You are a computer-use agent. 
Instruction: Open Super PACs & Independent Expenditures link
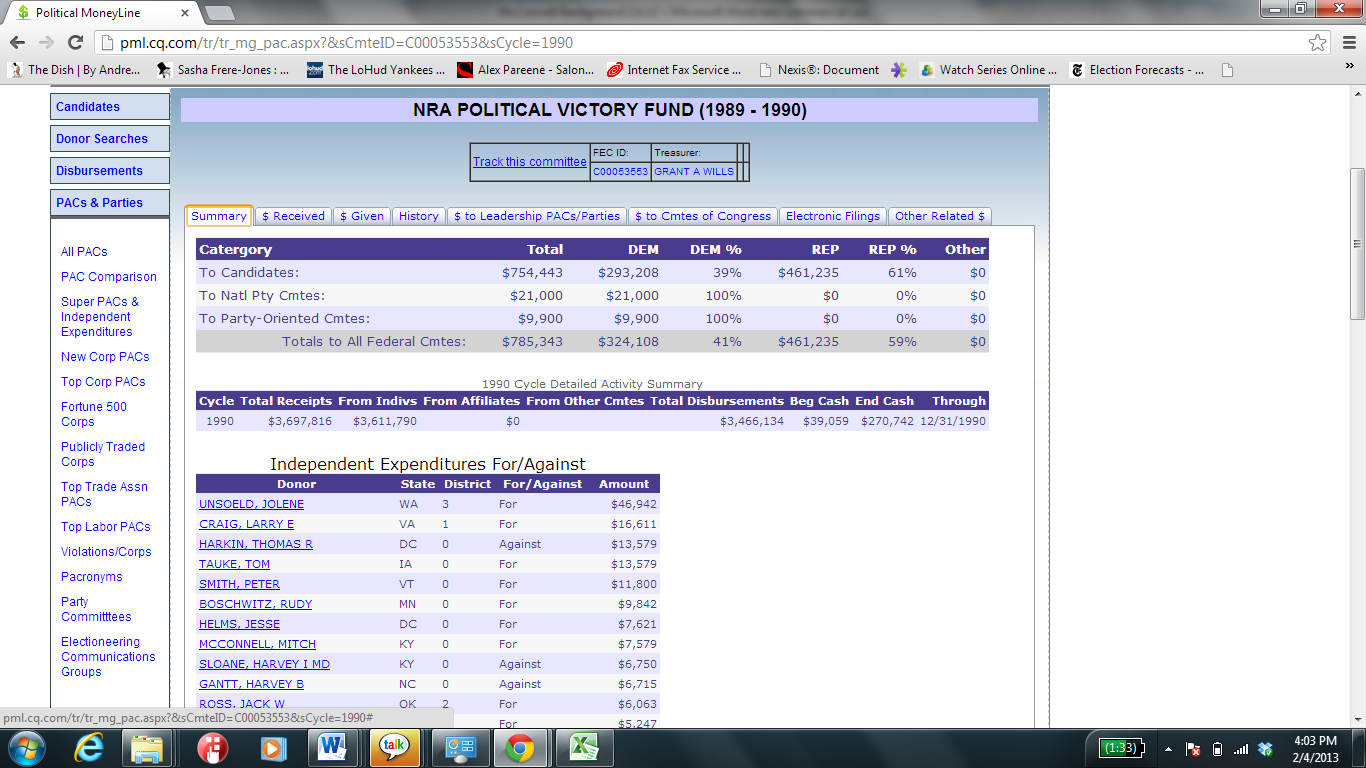100,317
